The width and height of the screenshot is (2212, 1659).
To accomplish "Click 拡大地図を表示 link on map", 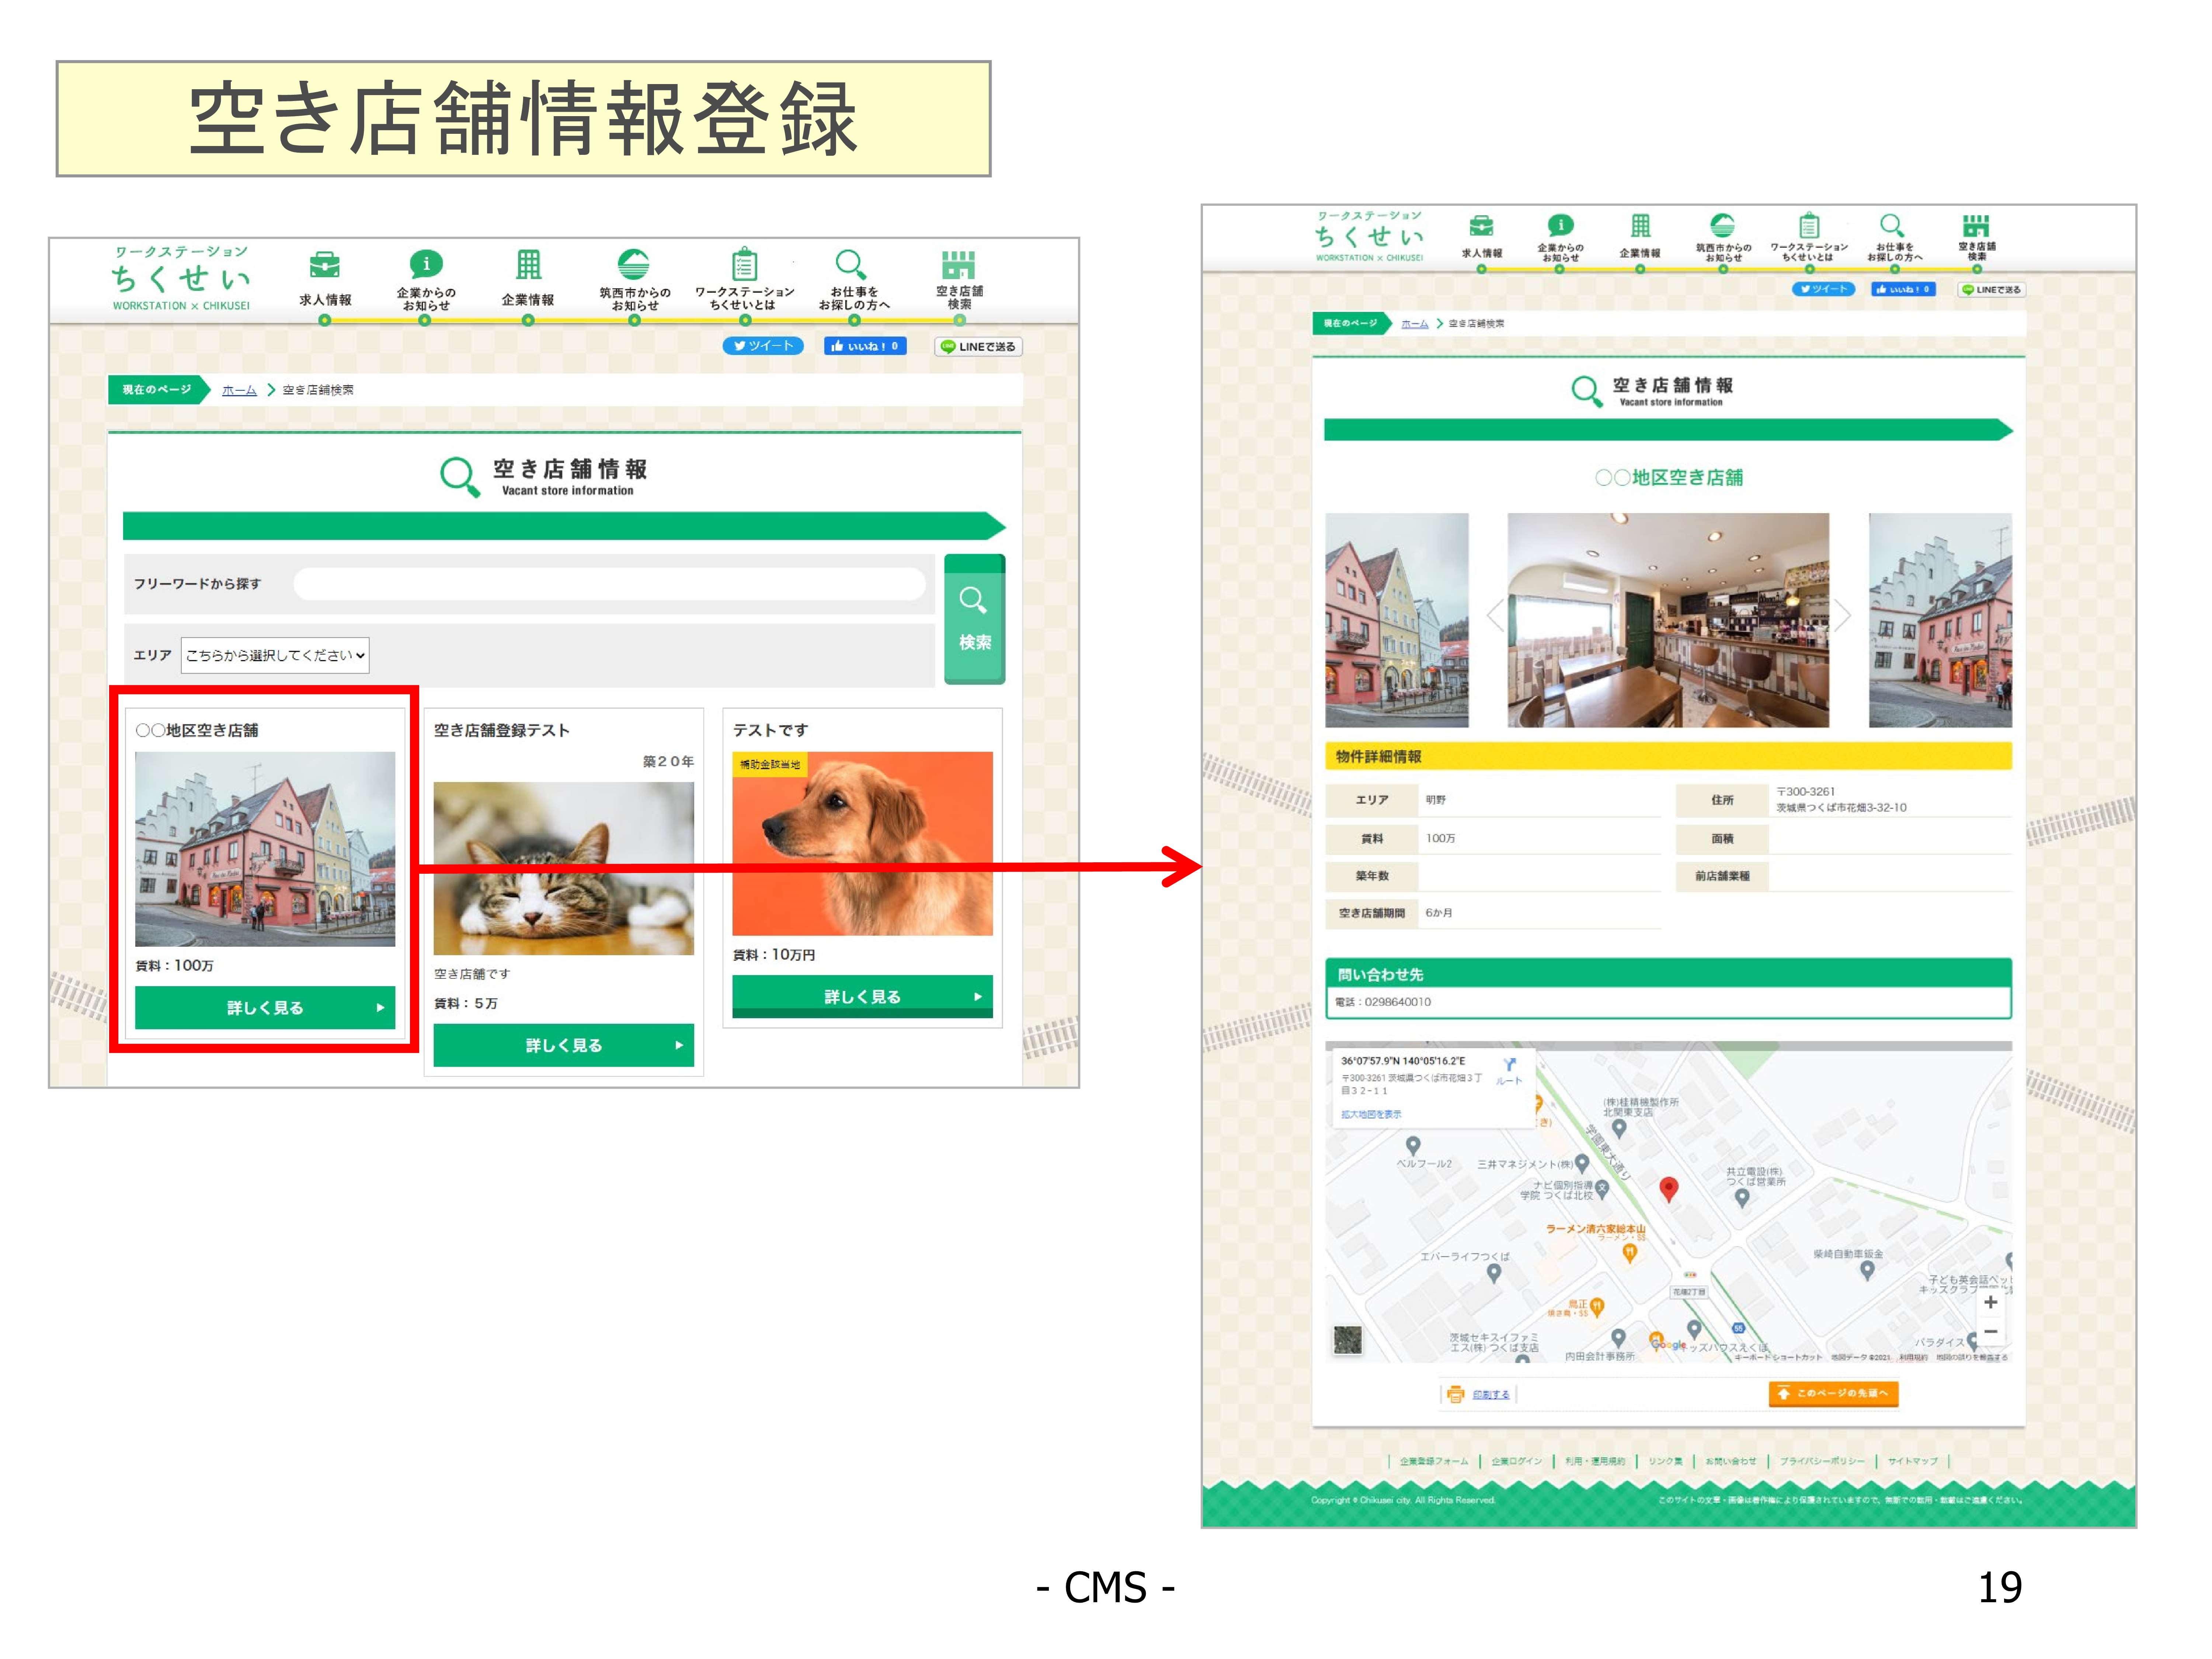I will click(x=1371, y=1114).
